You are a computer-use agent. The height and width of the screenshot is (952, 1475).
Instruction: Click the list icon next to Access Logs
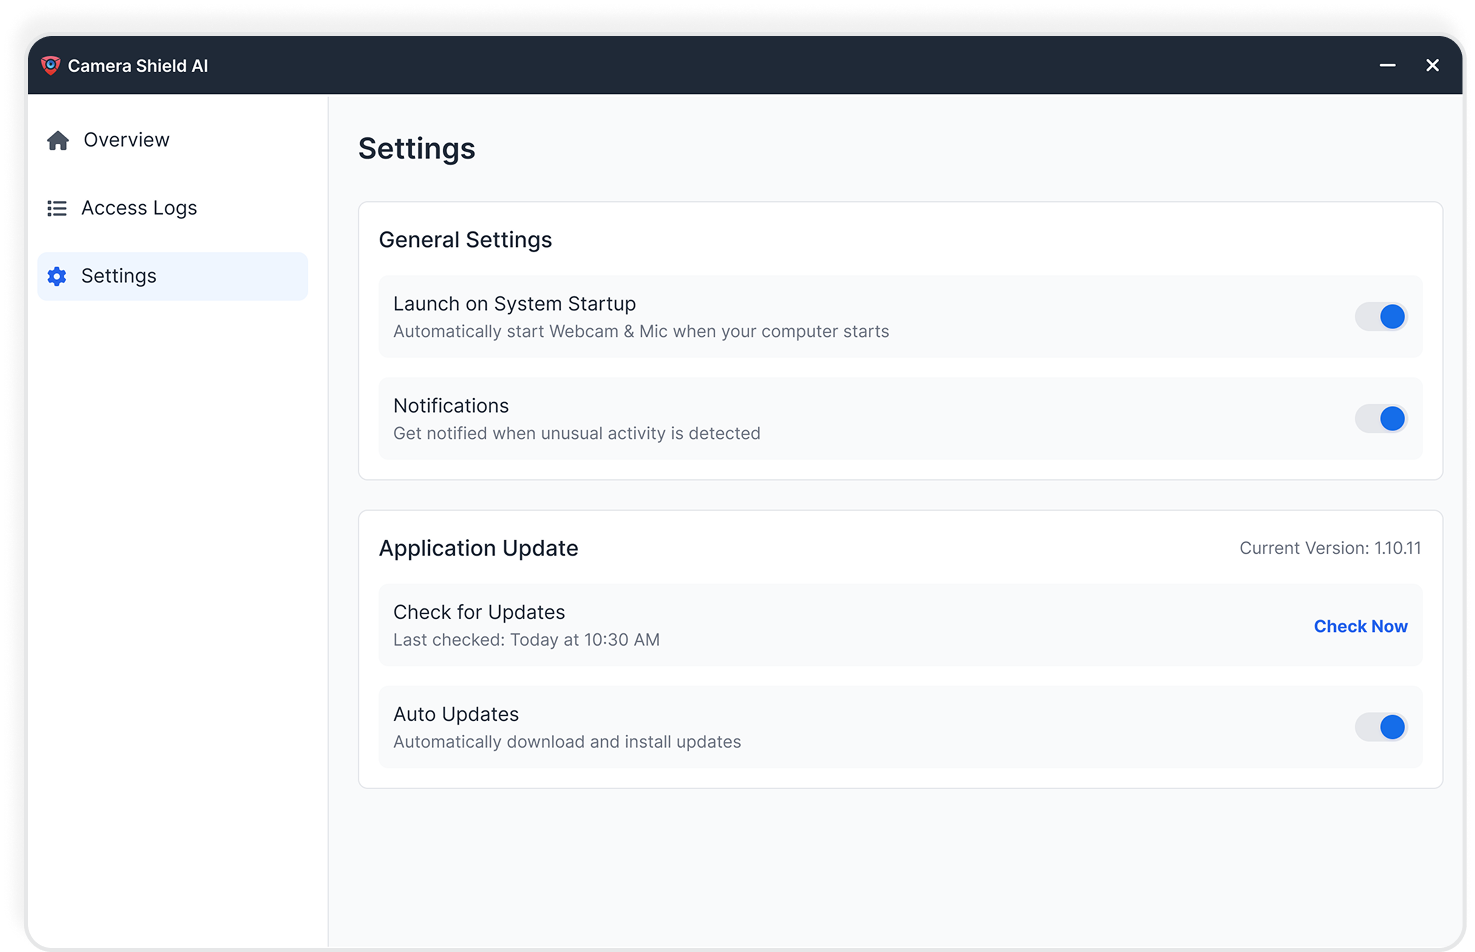pos(57,208)
